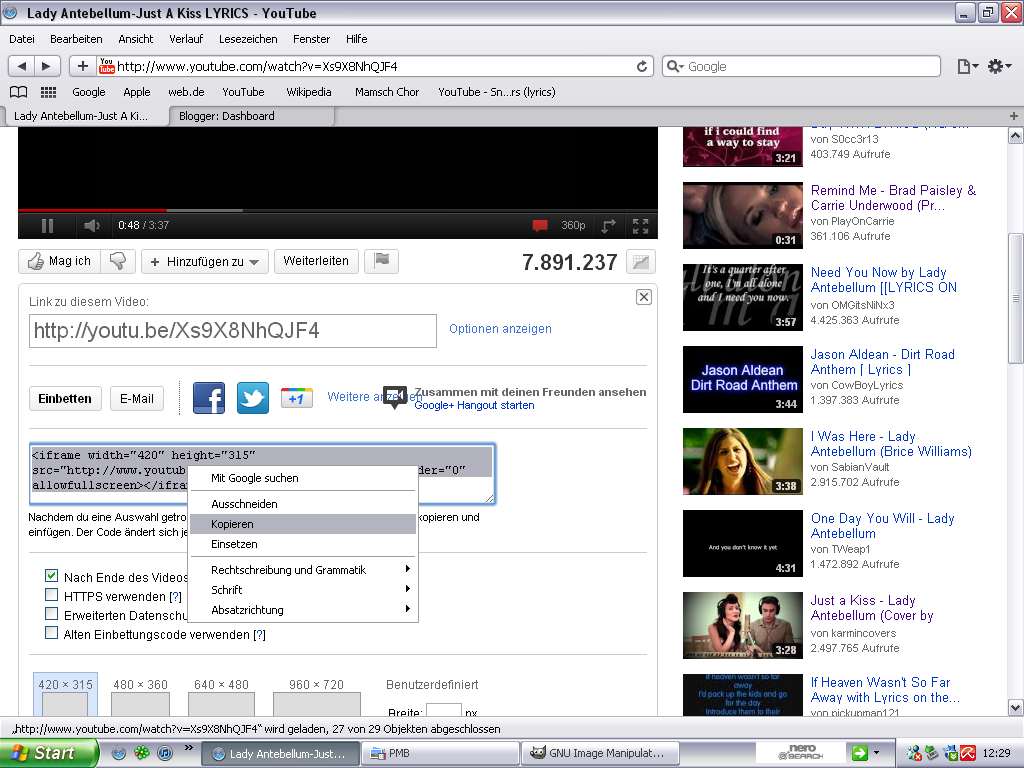
Task: Switch to PMB taskbar item
Action: 440,753
